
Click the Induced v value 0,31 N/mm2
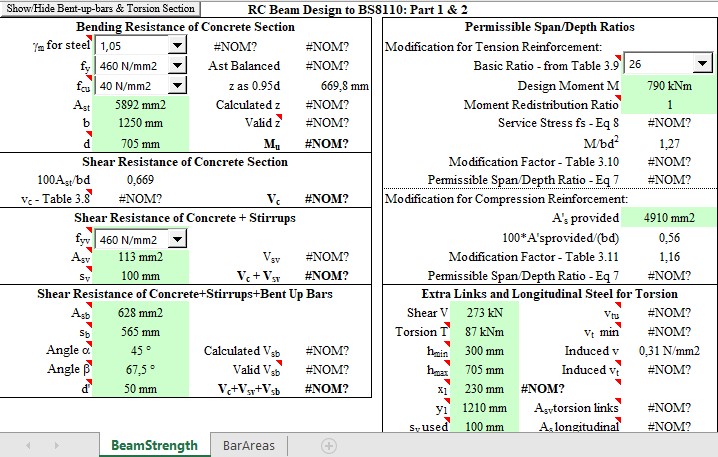tap(669, 351)
